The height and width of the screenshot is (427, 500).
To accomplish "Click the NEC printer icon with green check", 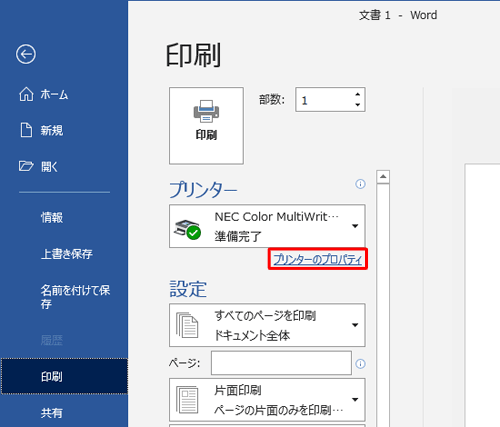I will pos(187,229).
